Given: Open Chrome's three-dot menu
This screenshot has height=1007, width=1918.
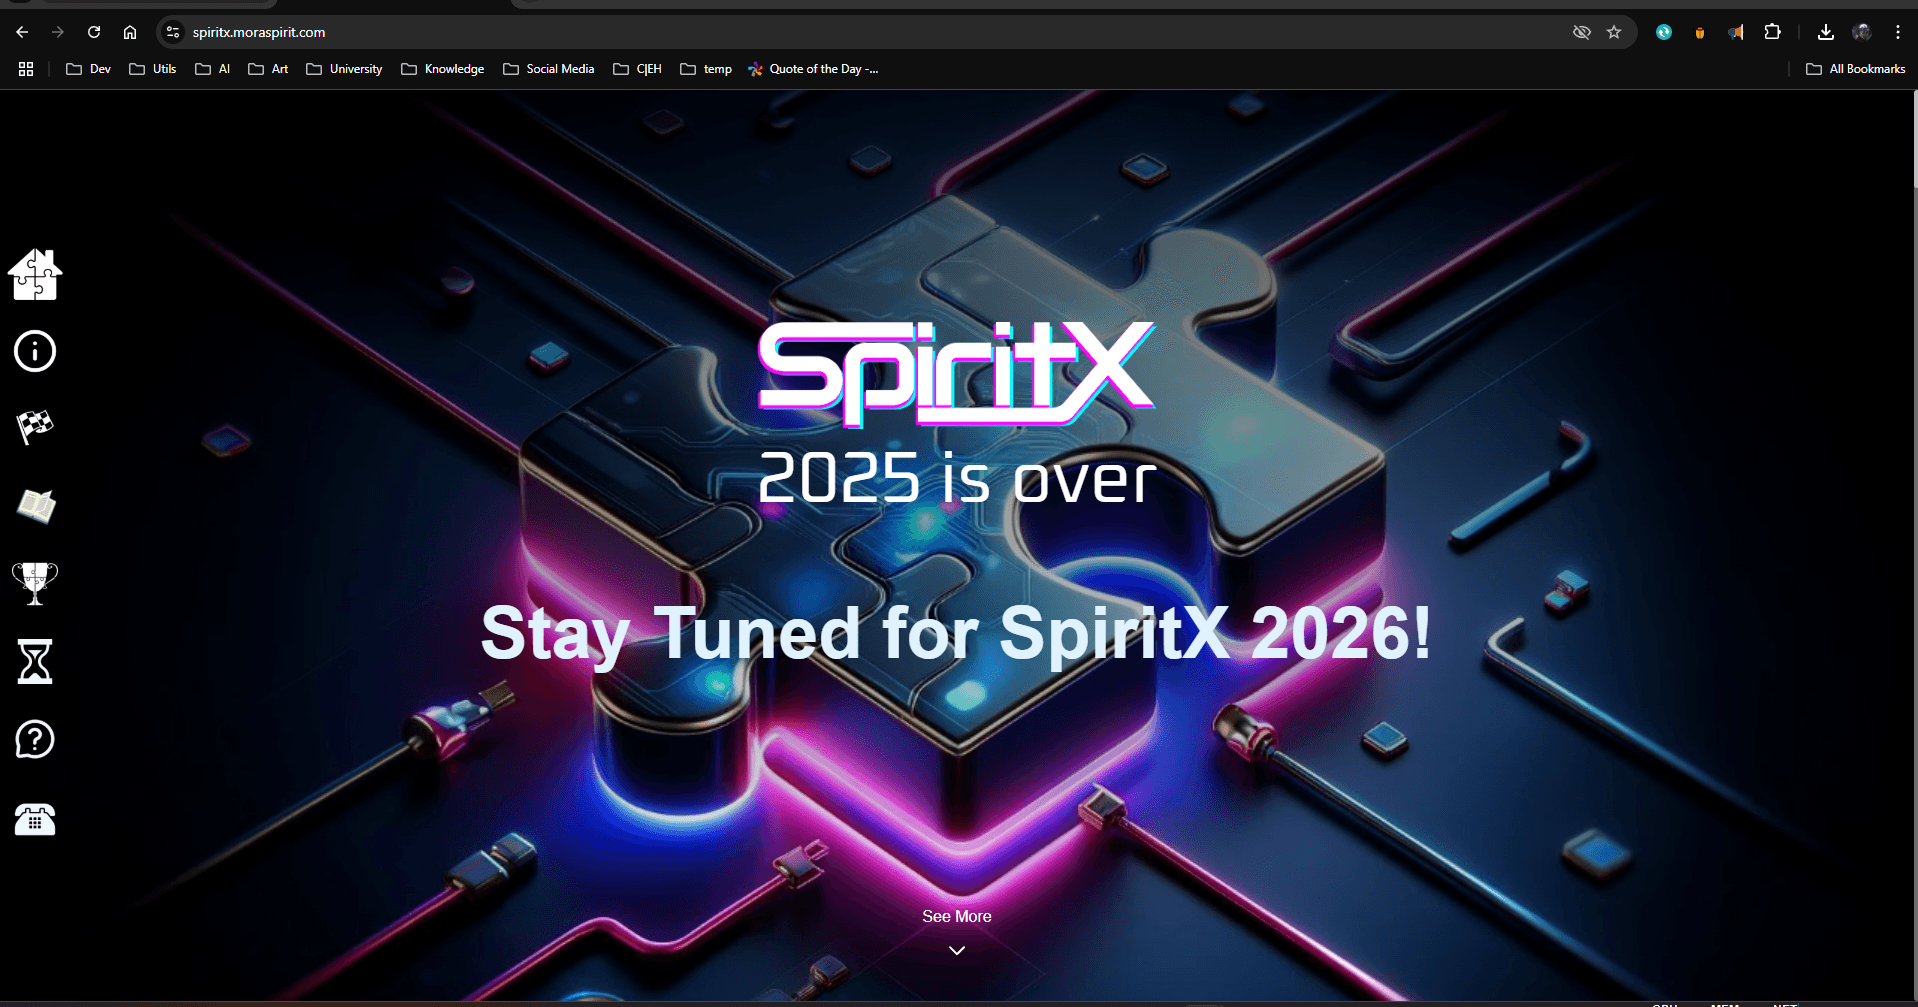Looking at the screenshot, I should [x=1898, y=32].
